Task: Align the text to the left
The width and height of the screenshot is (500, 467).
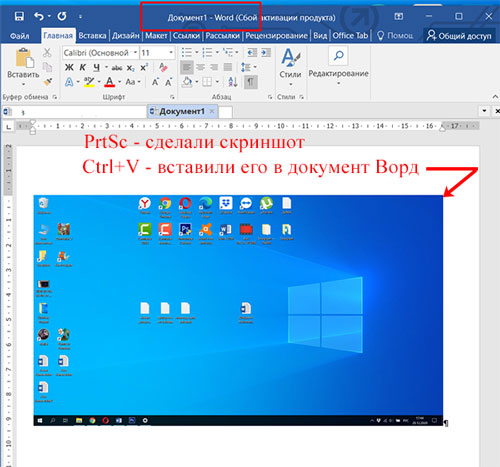Action: (x=187, y=67)
